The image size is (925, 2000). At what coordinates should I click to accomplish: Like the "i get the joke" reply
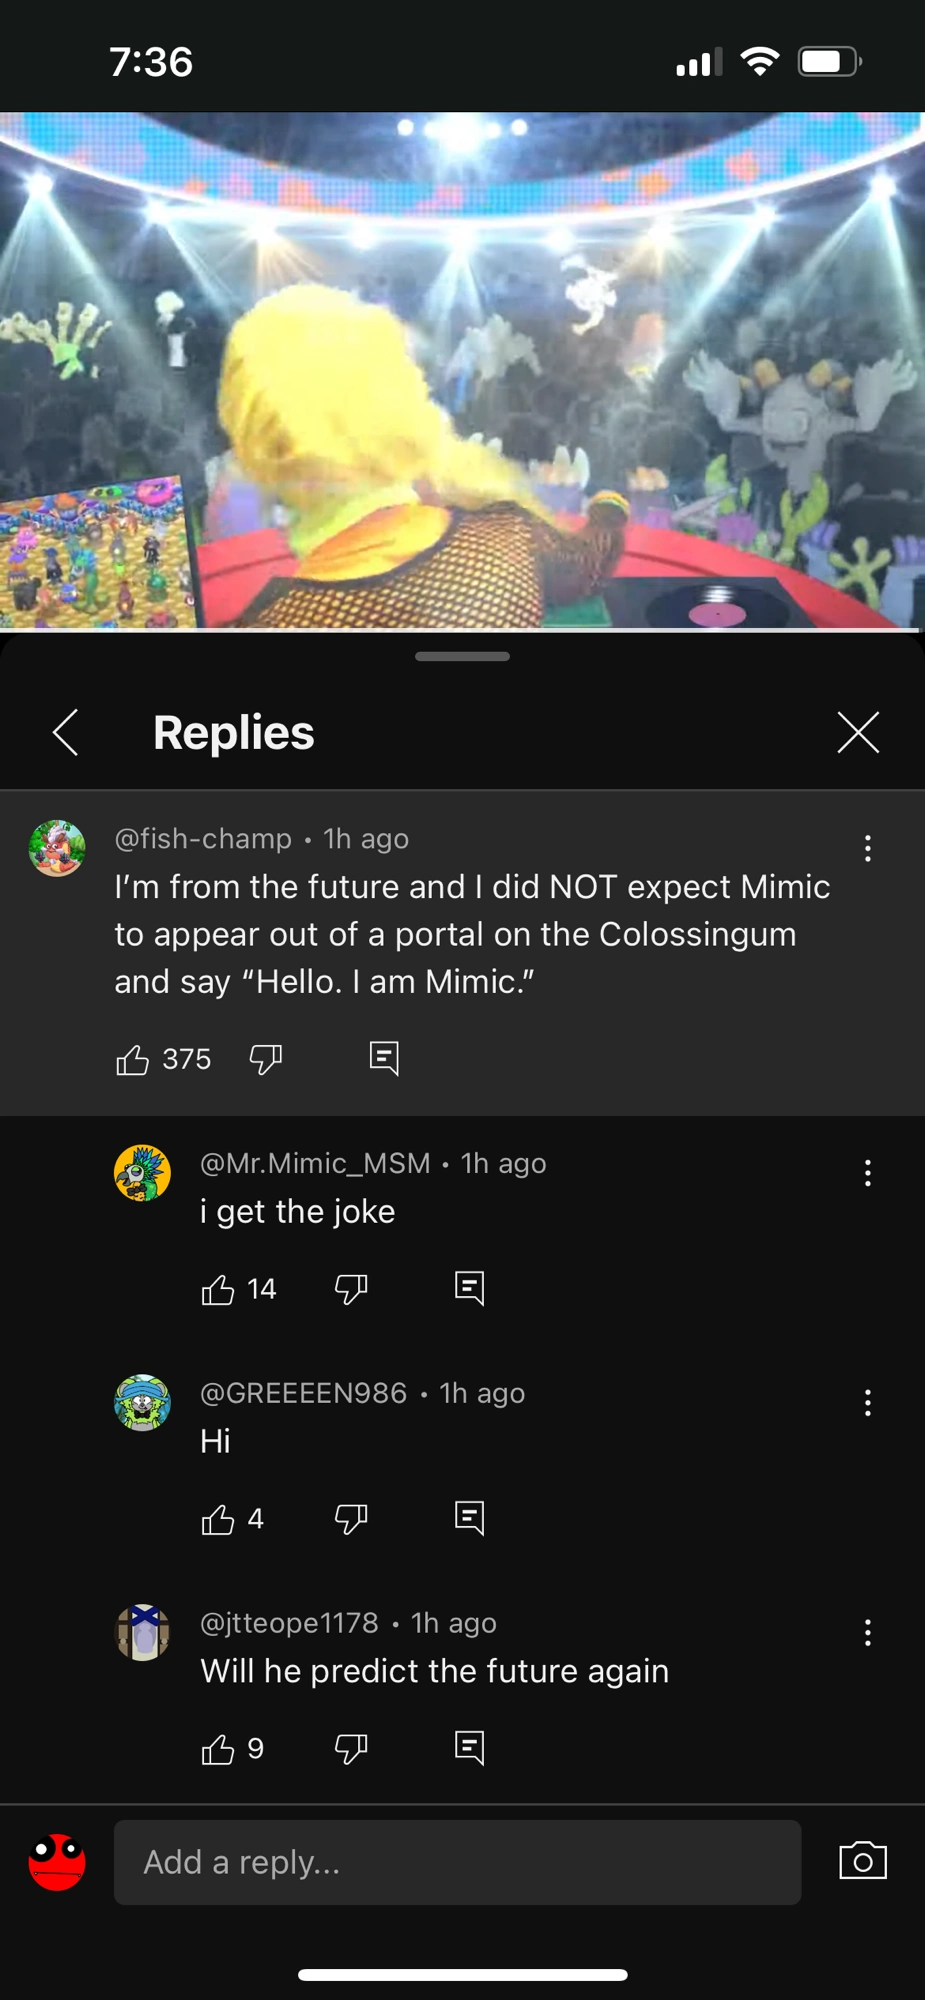tap(218, 1289)
